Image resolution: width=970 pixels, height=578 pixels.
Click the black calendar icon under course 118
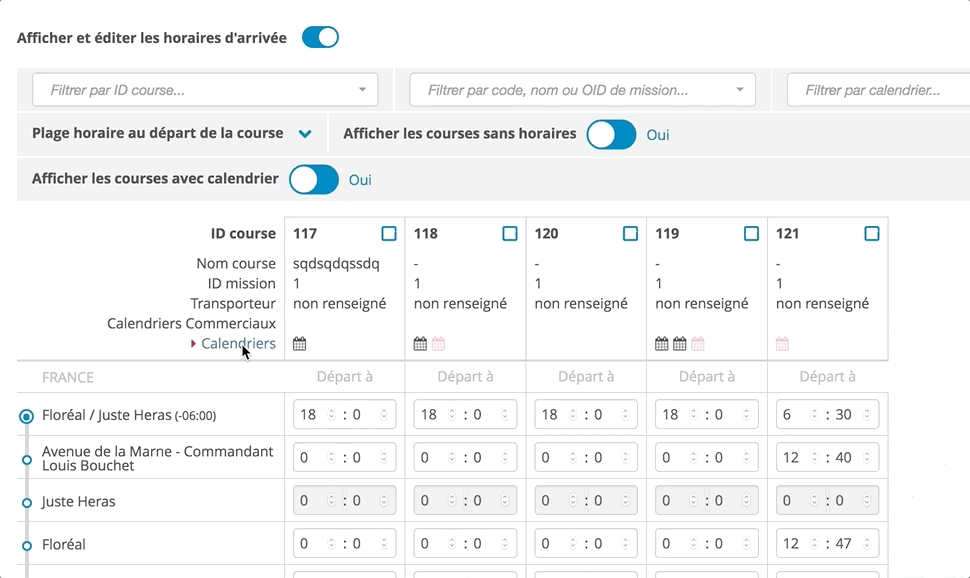pyautogui.click(x=420, y=344)
